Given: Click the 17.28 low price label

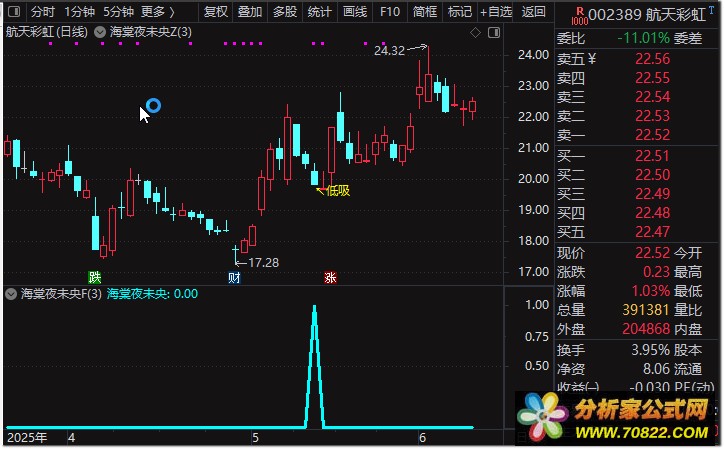Looking at the screenshot, I should click(264, 263).
